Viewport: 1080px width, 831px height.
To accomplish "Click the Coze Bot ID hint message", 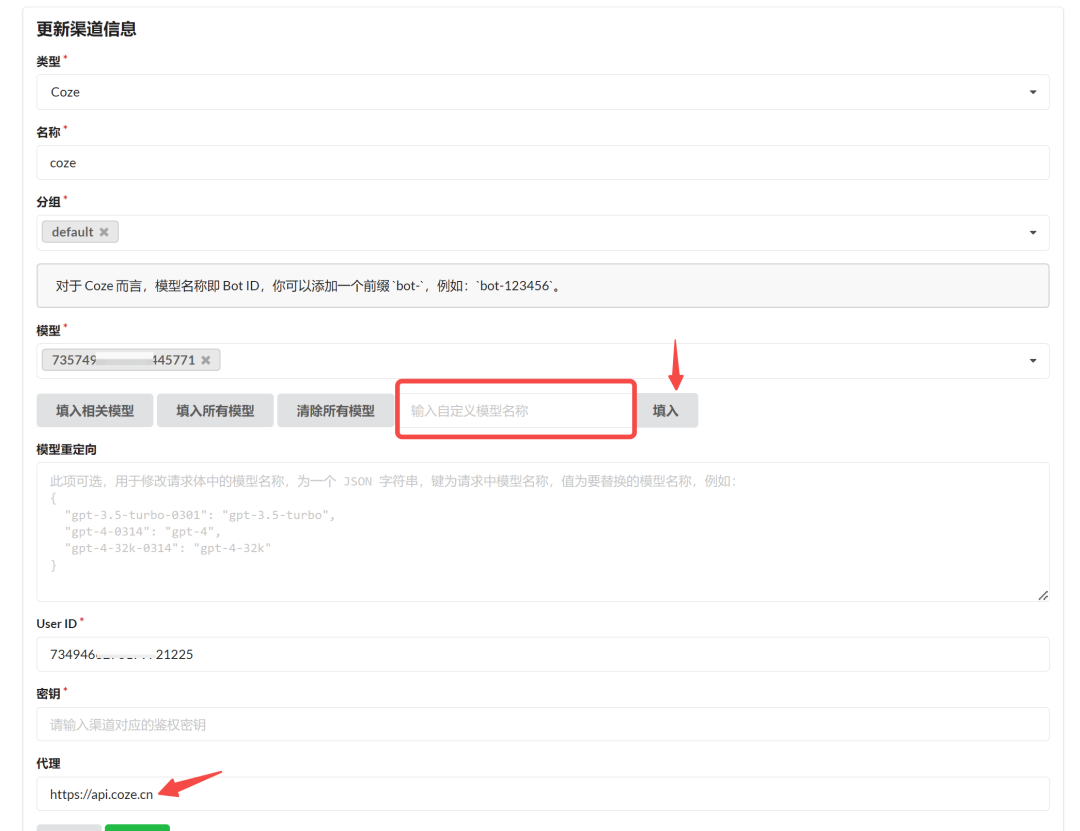I will click(x=543, y=286).
